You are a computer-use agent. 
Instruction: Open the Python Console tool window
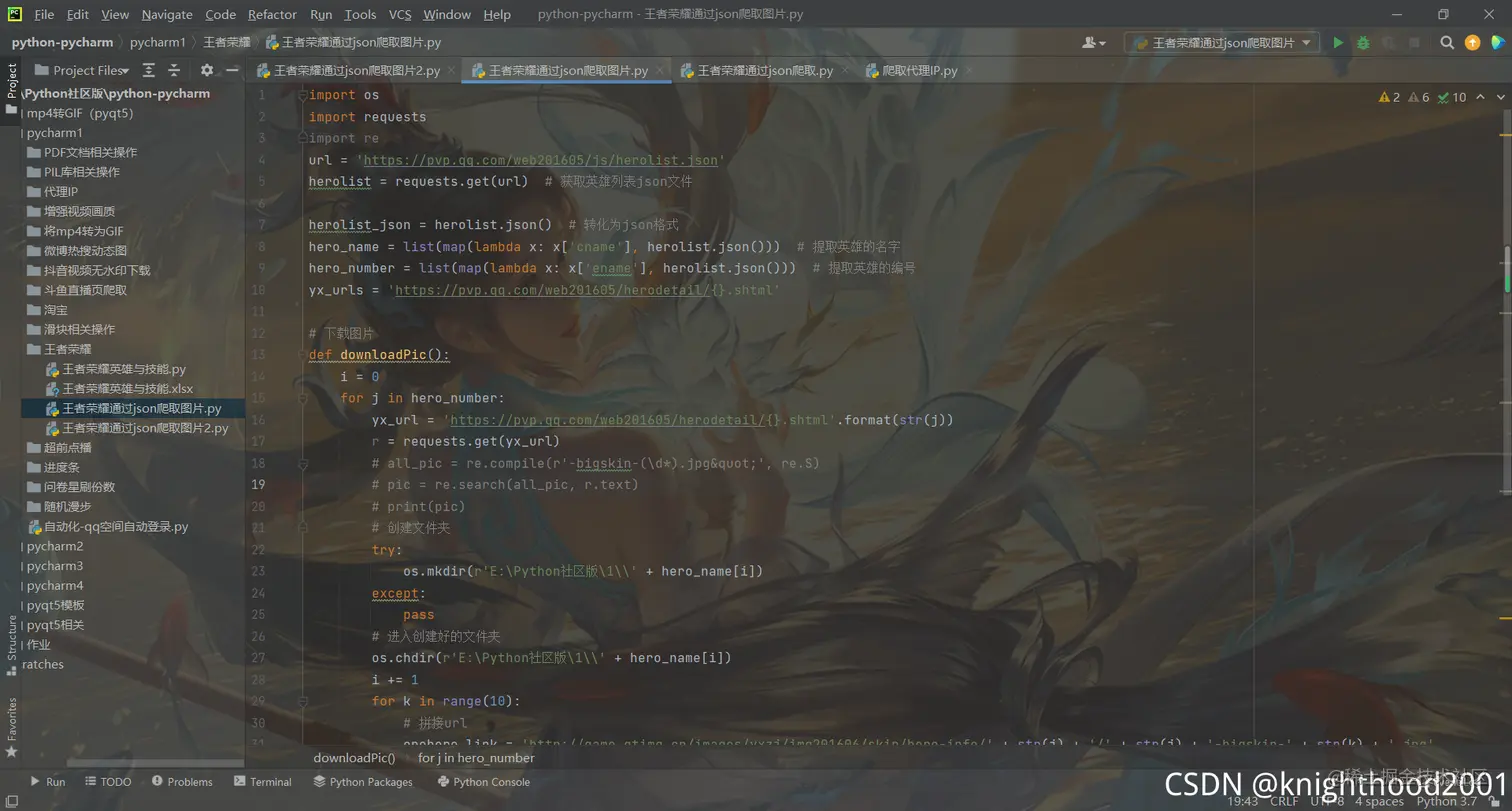point(483,782)
